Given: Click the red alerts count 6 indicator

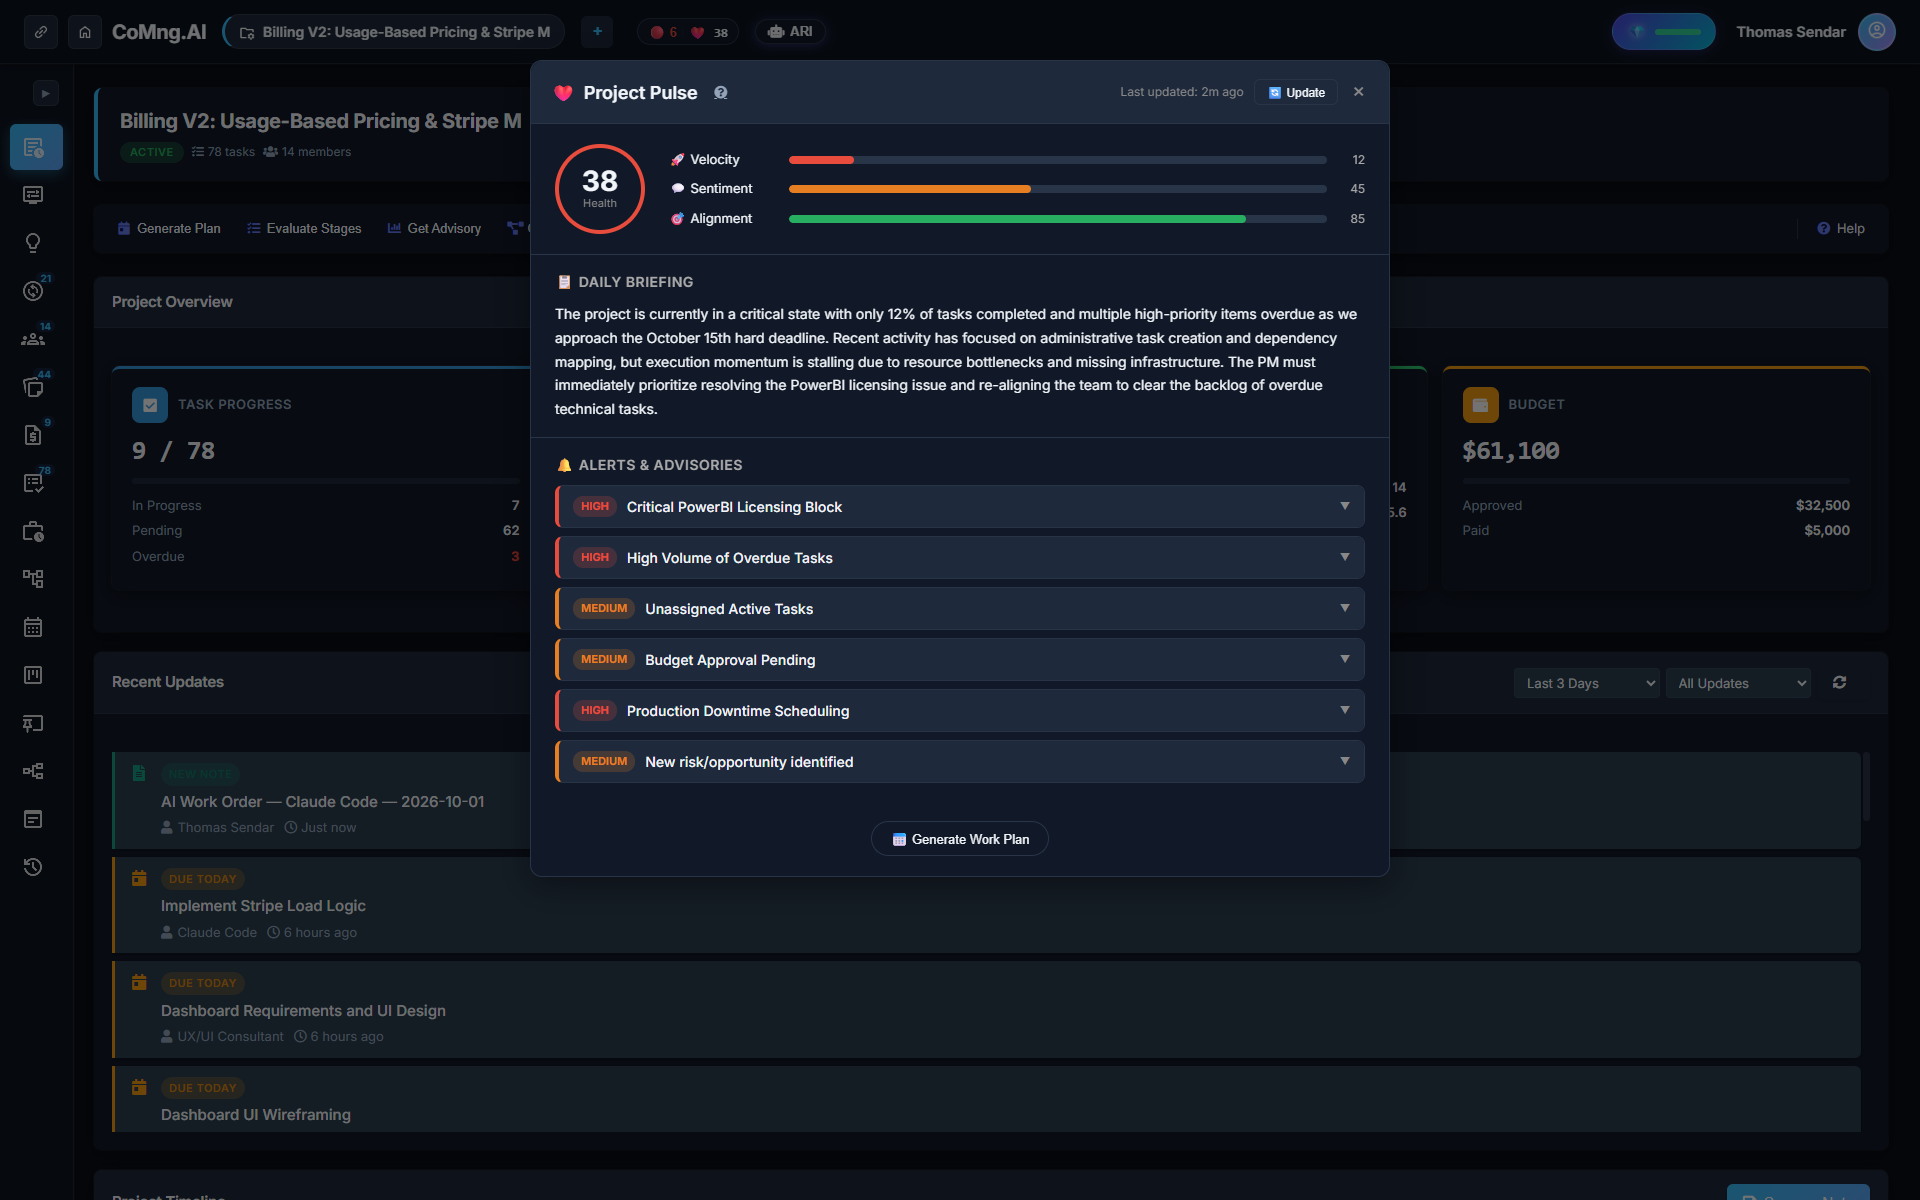Looking at the screenshot, I should pos(664,32).
